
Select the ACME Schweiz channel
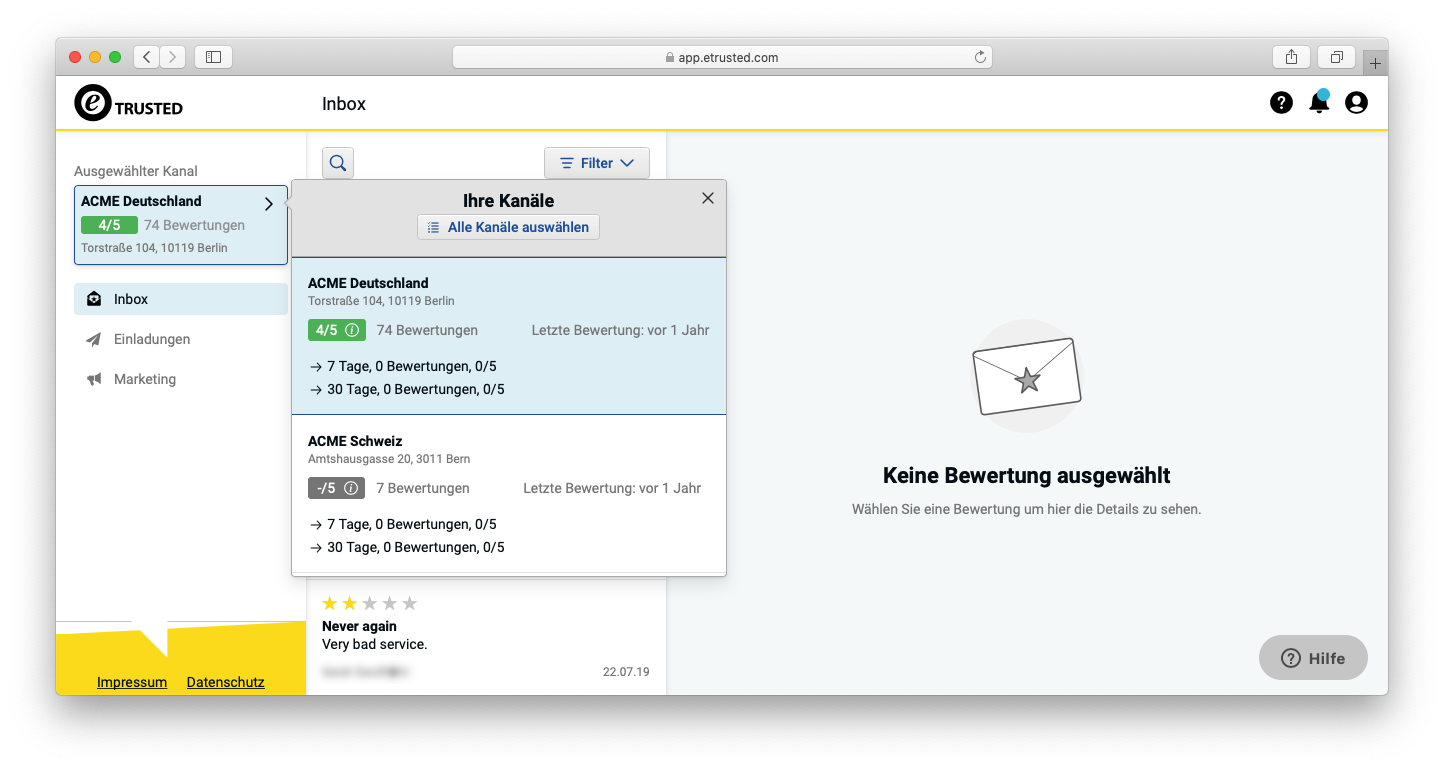click(509, 494)
